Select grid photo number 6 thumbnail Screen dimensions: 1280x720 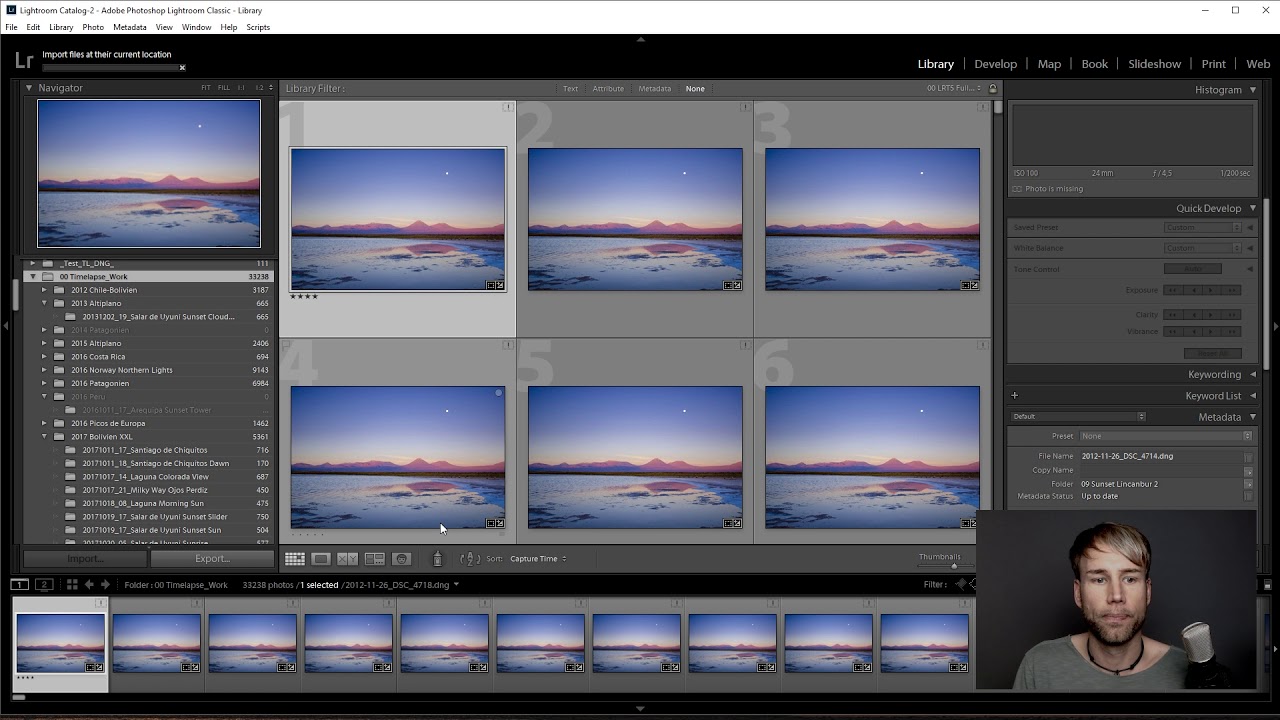(872, 457)
